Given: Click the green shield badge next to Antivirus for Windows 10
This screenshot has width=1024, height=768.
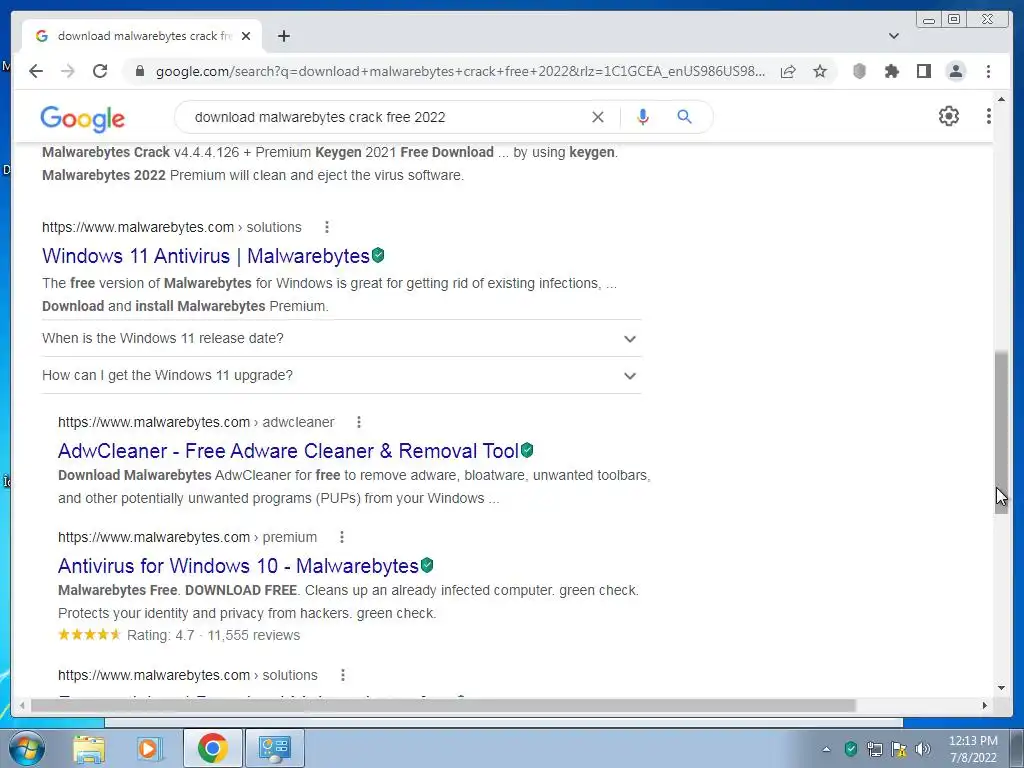Looking at the screenshot, I should coord(427,565).
